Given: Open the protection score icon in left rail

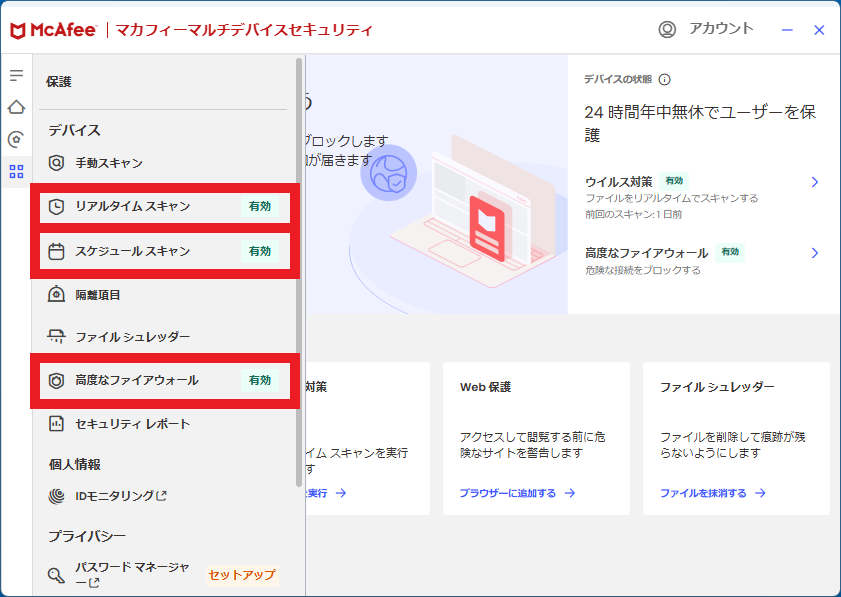Looking at the screenshot, I should tap(16, 139).
